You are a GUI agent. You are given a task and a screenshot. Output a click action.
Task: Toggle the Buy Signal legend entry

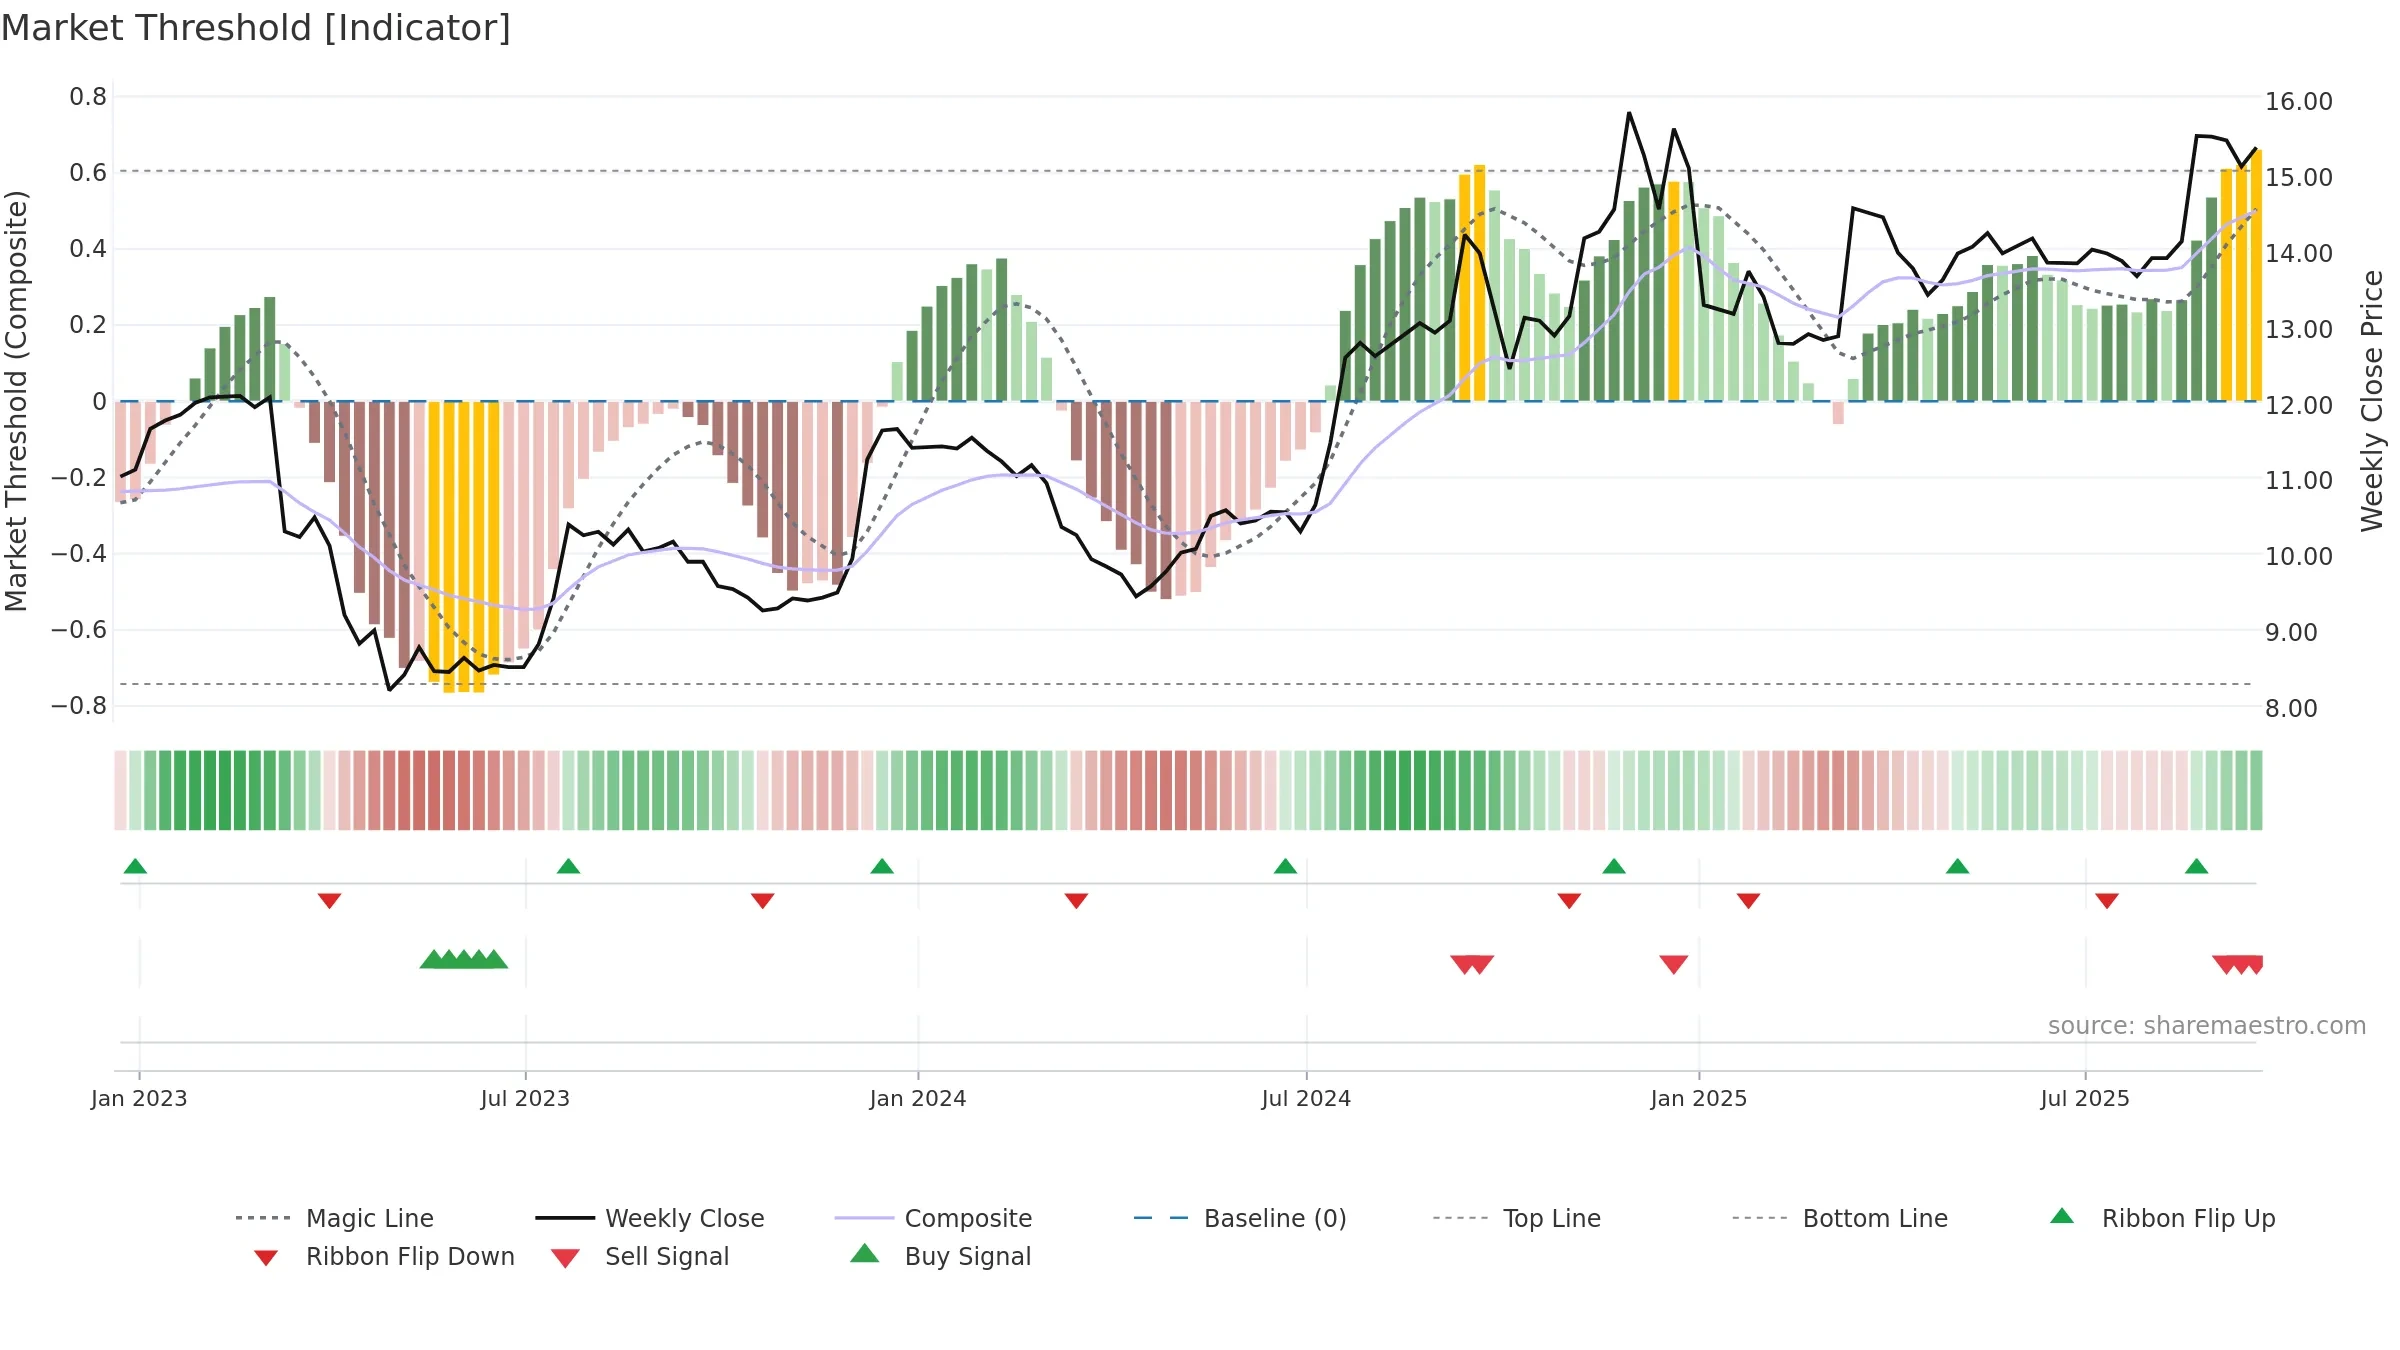[940, 1256]
